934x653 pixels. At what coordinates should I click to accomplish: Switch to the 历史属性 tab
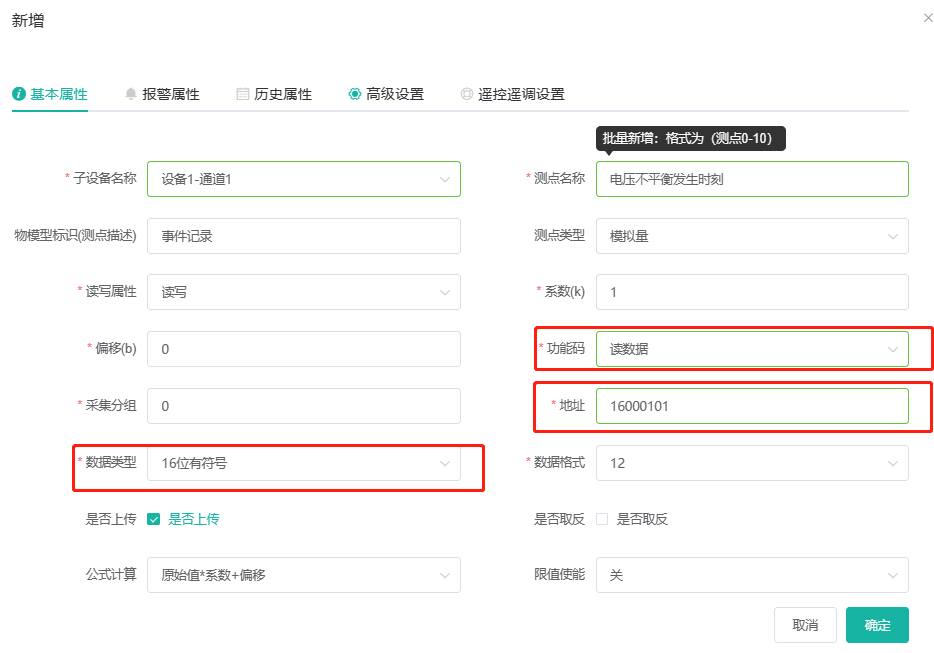[282, 94]
